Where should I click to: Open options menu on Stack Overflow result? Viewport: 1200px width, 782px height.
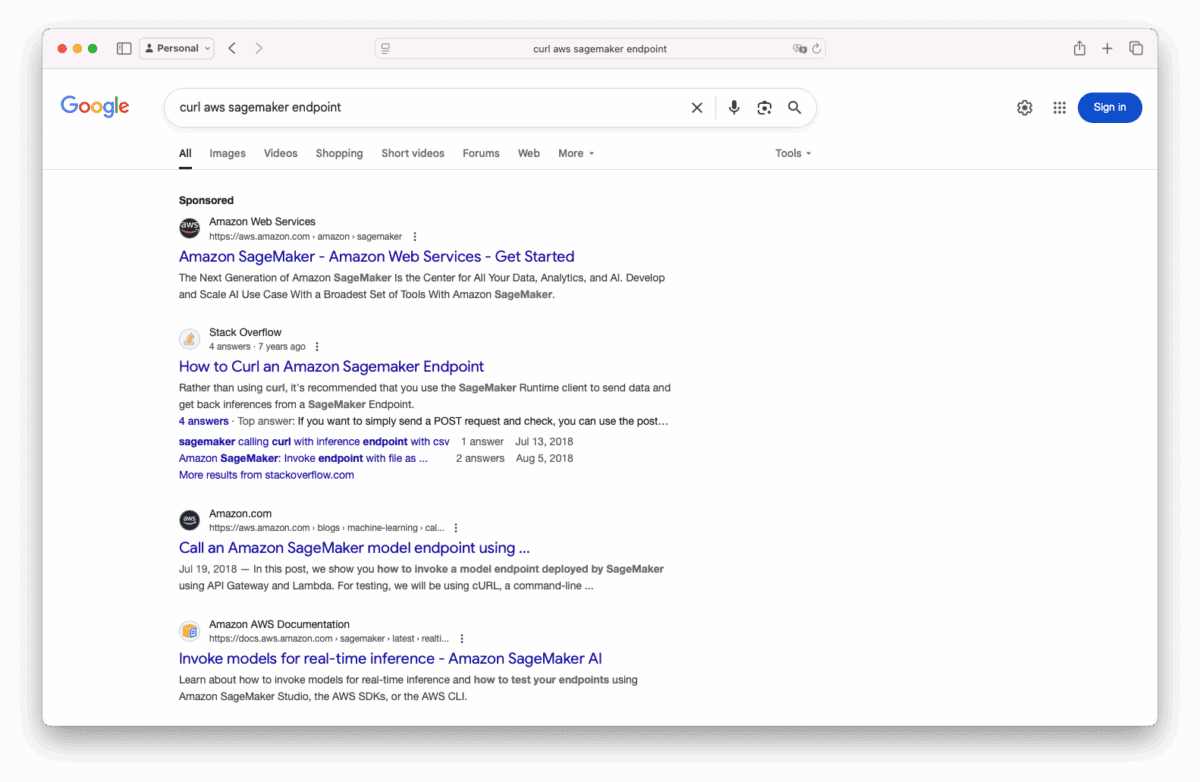[x=316, y=345]
